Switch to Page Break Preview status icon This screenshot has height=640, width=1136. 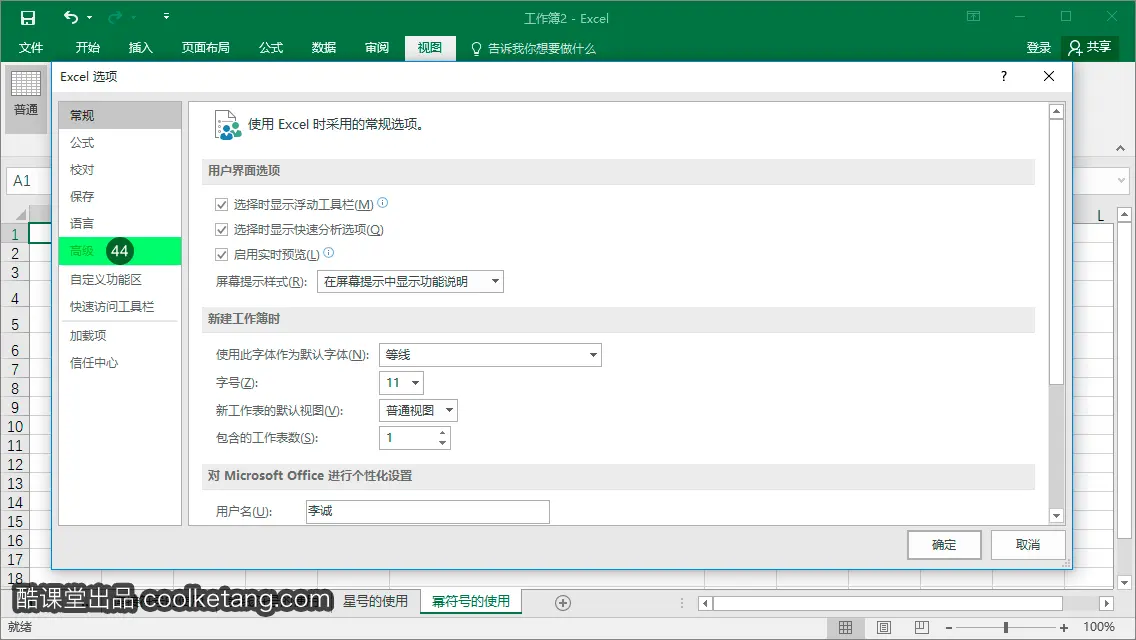(x=922, y=628)
